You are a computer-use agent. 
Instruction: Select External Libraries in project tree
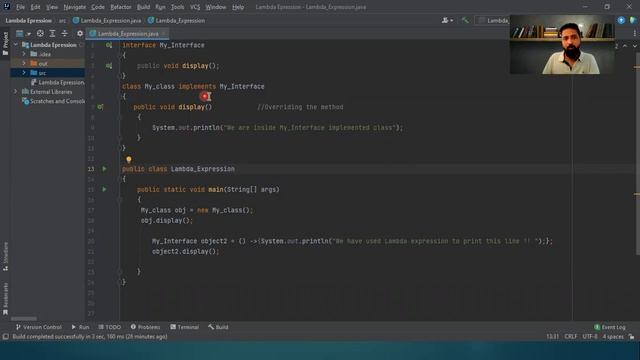[x=47, y=91]
